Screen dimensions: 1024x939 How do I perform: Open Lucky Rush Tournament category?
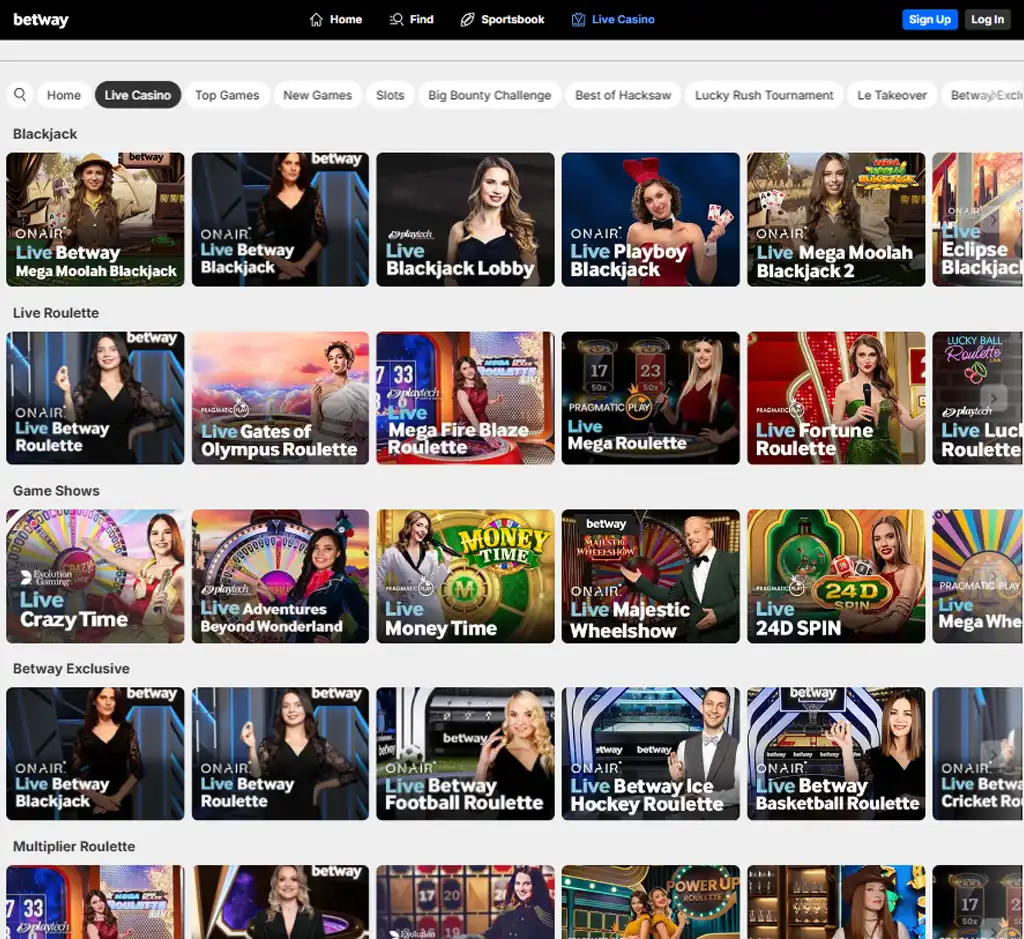pos(764,95)
